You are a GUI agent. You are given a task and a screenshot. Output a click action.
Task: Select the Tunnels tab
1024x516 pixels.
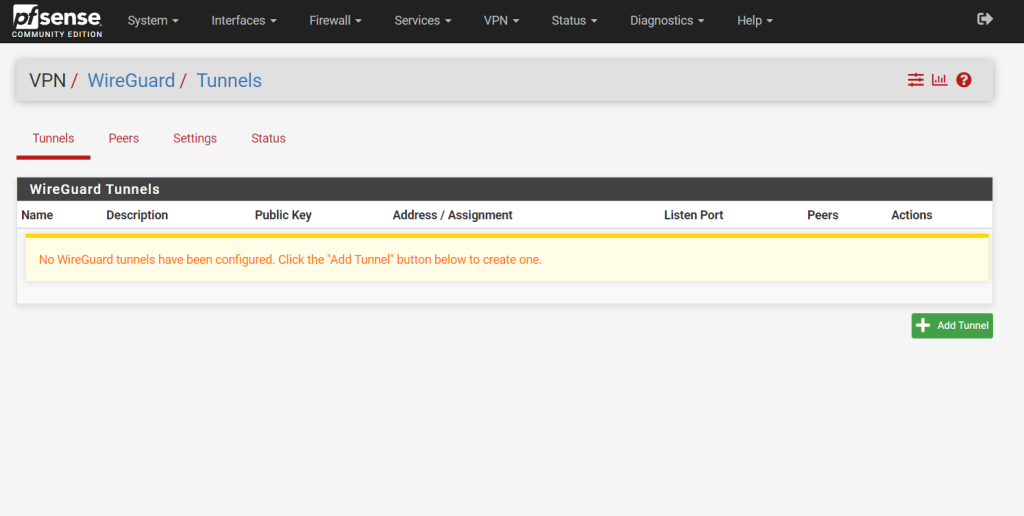pos(54,138)
